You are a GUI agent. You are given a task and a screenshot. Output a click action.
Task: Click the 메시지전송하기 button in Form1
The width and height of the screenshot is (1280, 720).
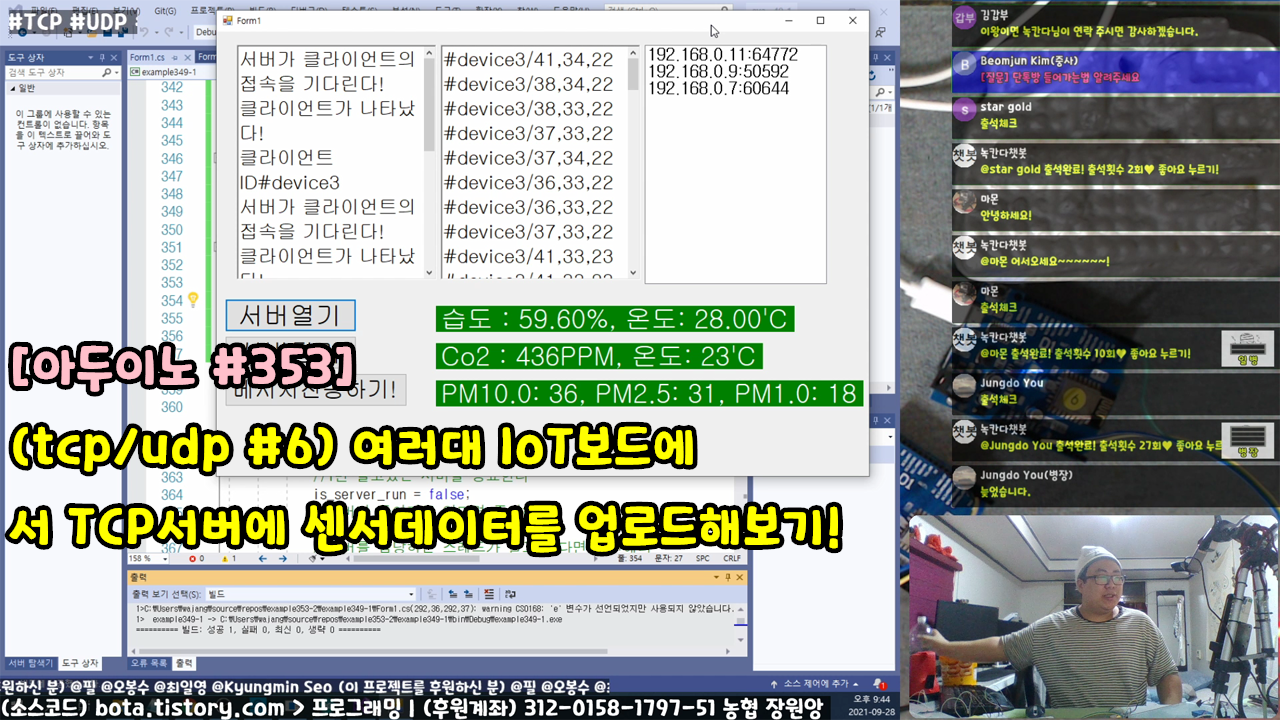[x=316, y=390]
